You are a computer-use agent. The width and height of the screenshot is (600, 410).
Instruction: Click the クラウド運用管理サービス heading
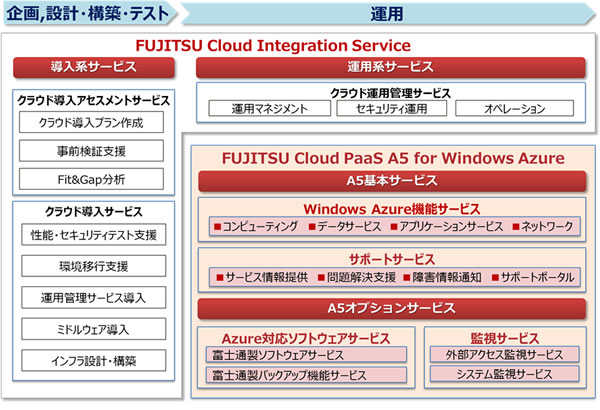pos(391,93)
